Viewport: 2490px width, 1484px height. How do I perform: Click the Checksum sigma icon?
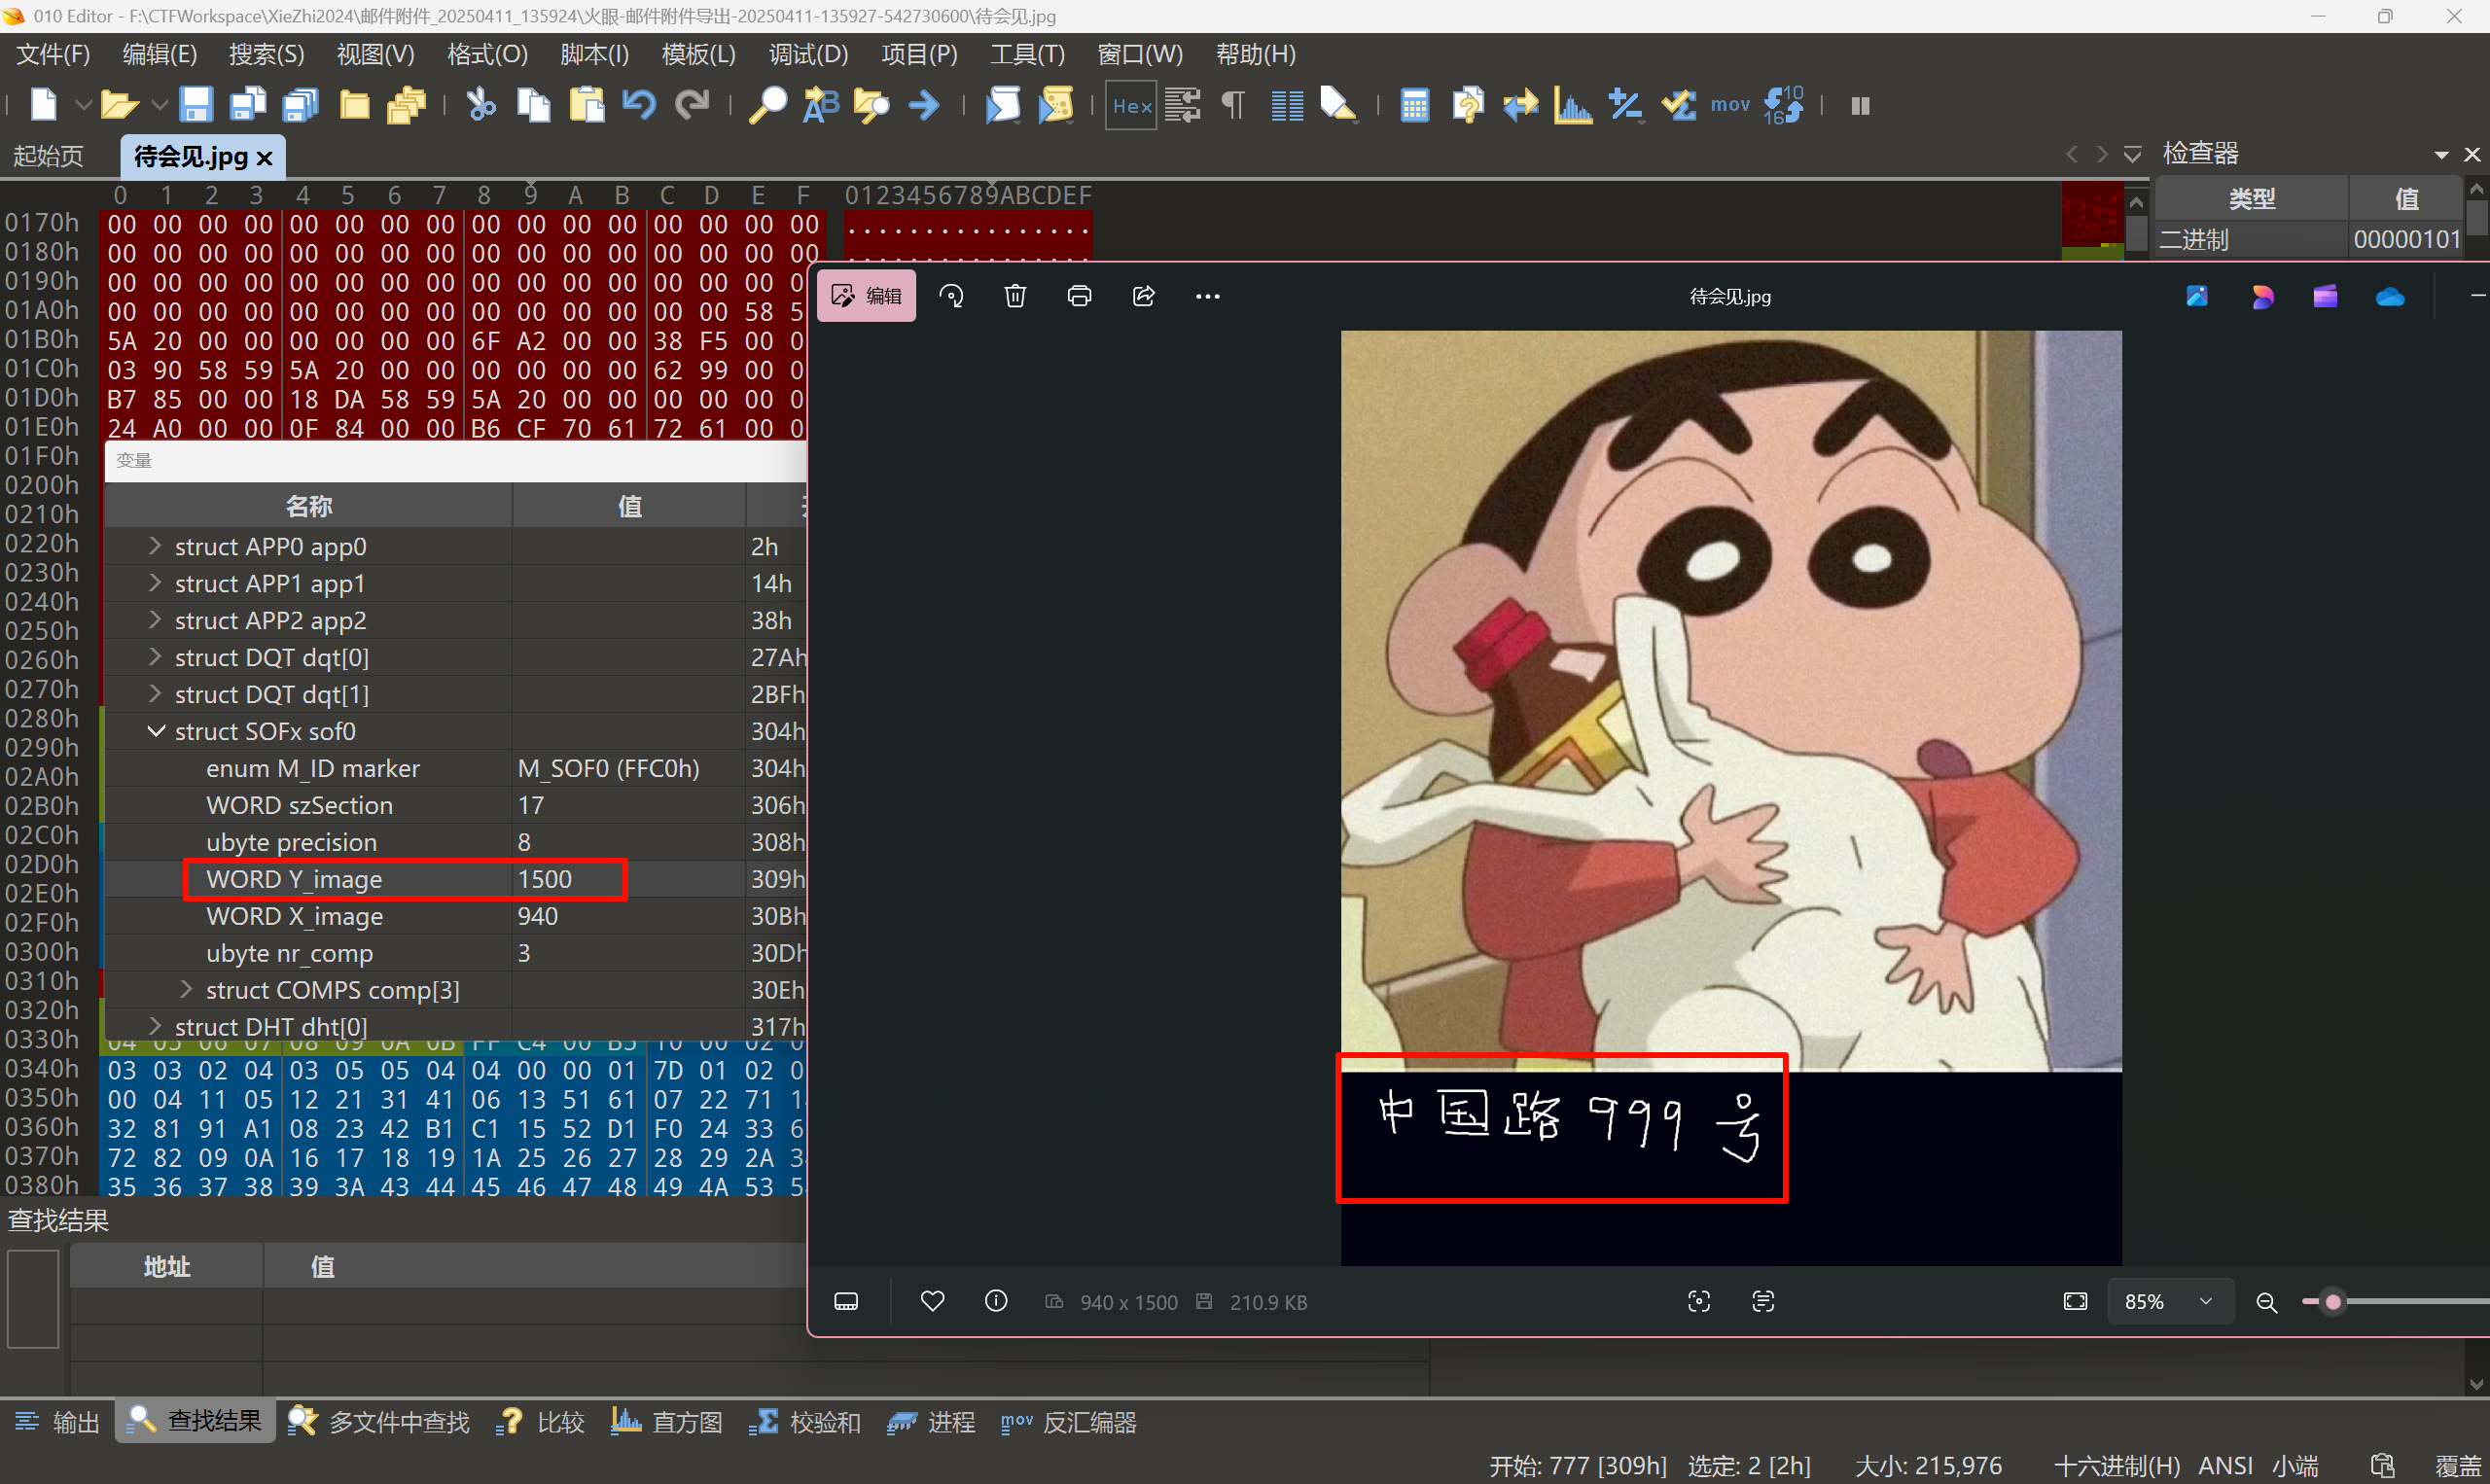click(x=1679, y=105)
